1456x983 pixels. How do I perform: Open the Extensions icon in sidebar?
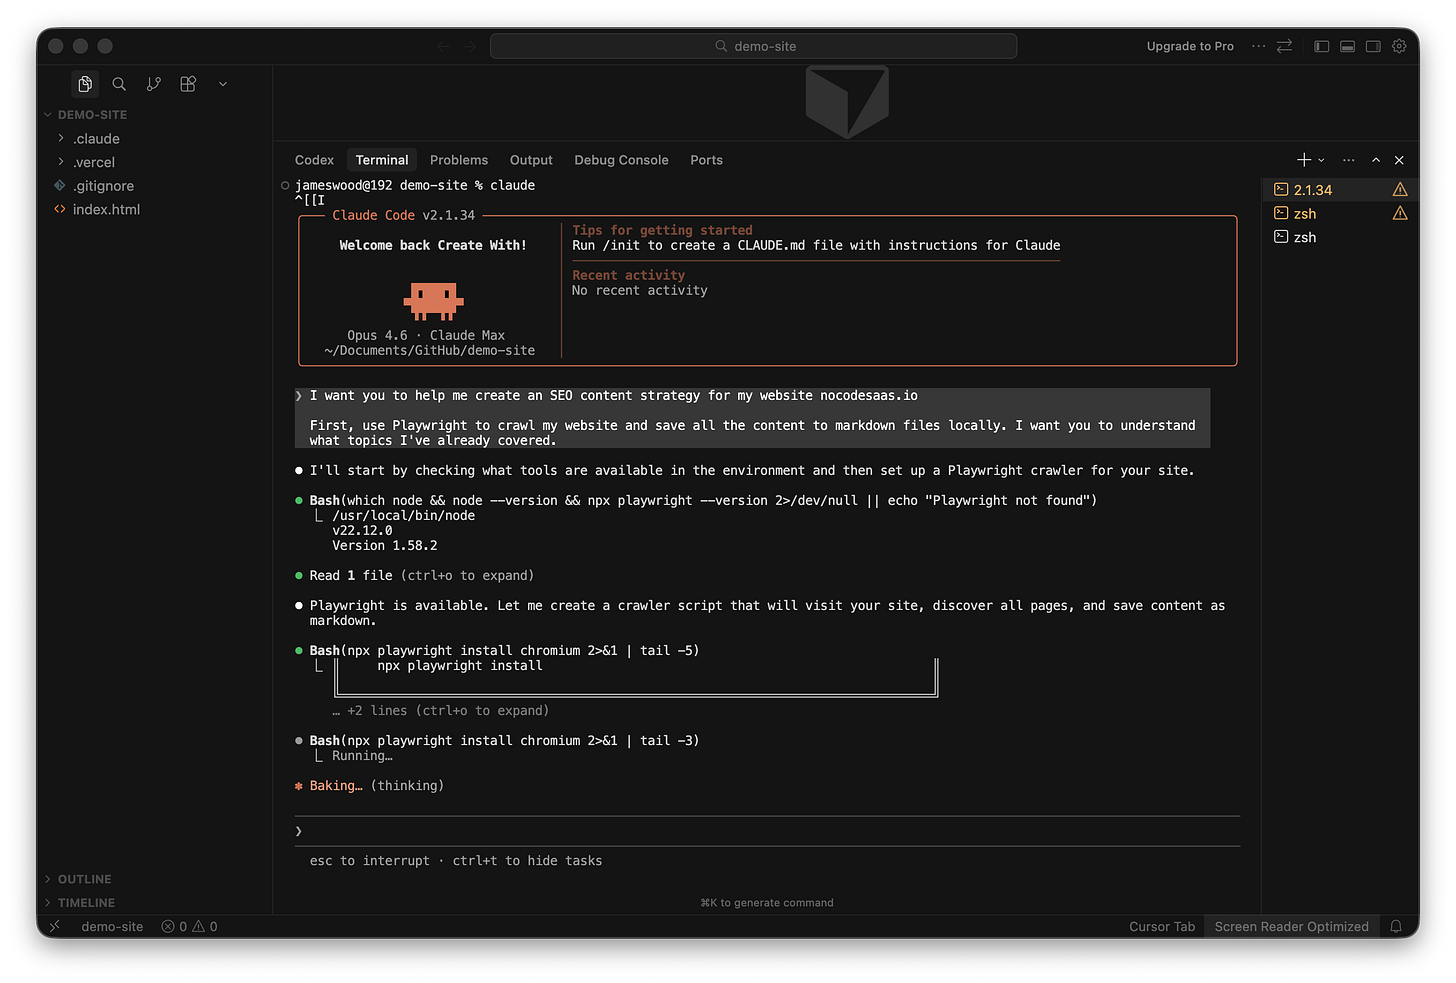click(188, 84)
